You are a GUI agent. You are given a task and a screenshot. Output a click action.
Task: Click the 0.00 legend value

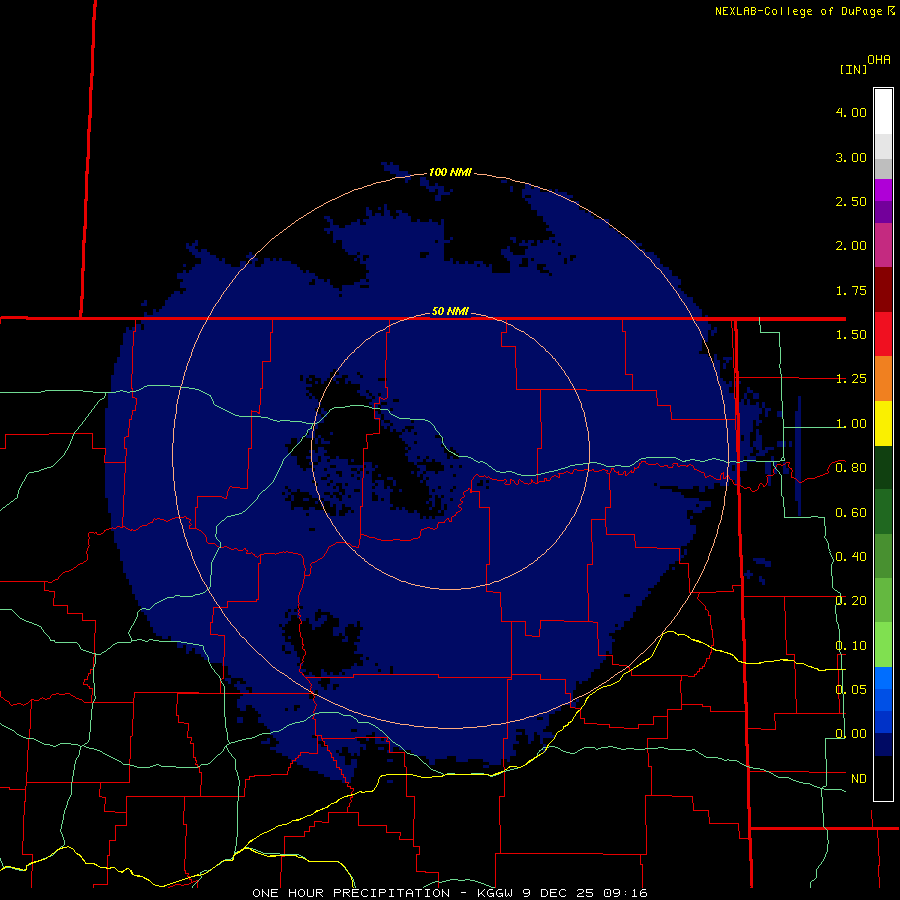pos(851,734)
